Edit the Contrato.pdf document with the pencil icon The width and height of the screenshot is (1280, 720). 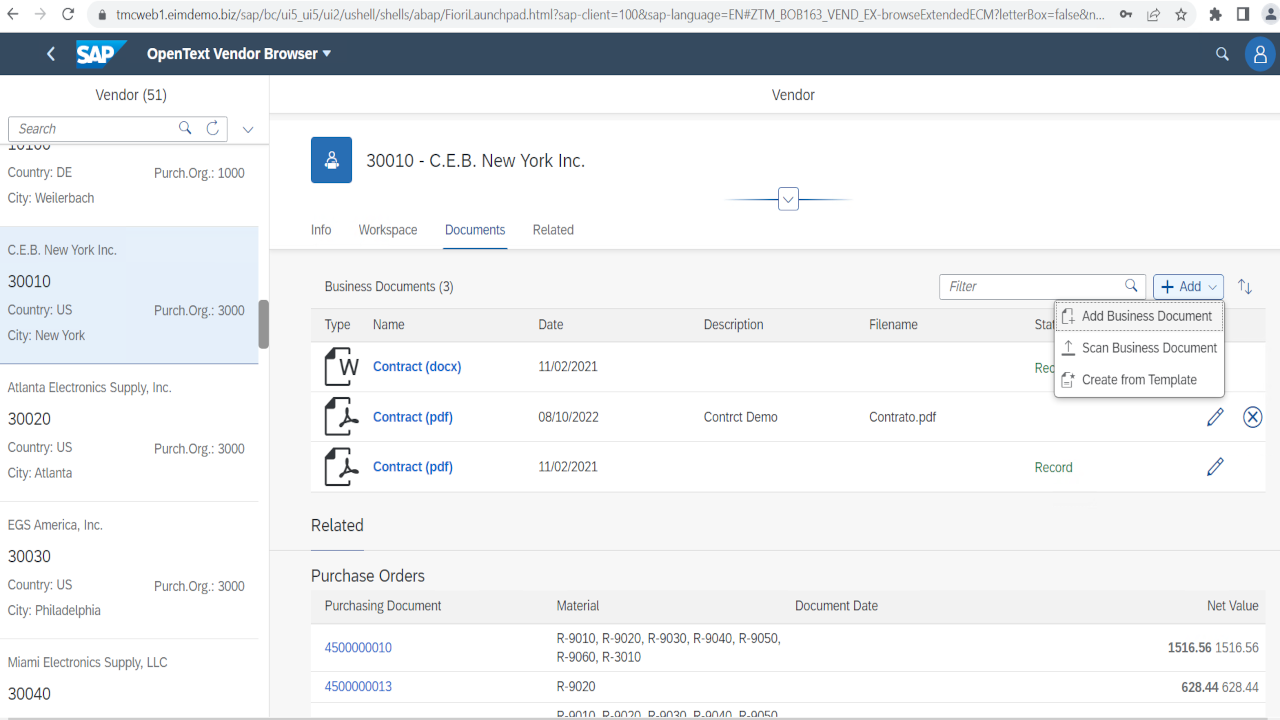click(x=1215, y=417)
